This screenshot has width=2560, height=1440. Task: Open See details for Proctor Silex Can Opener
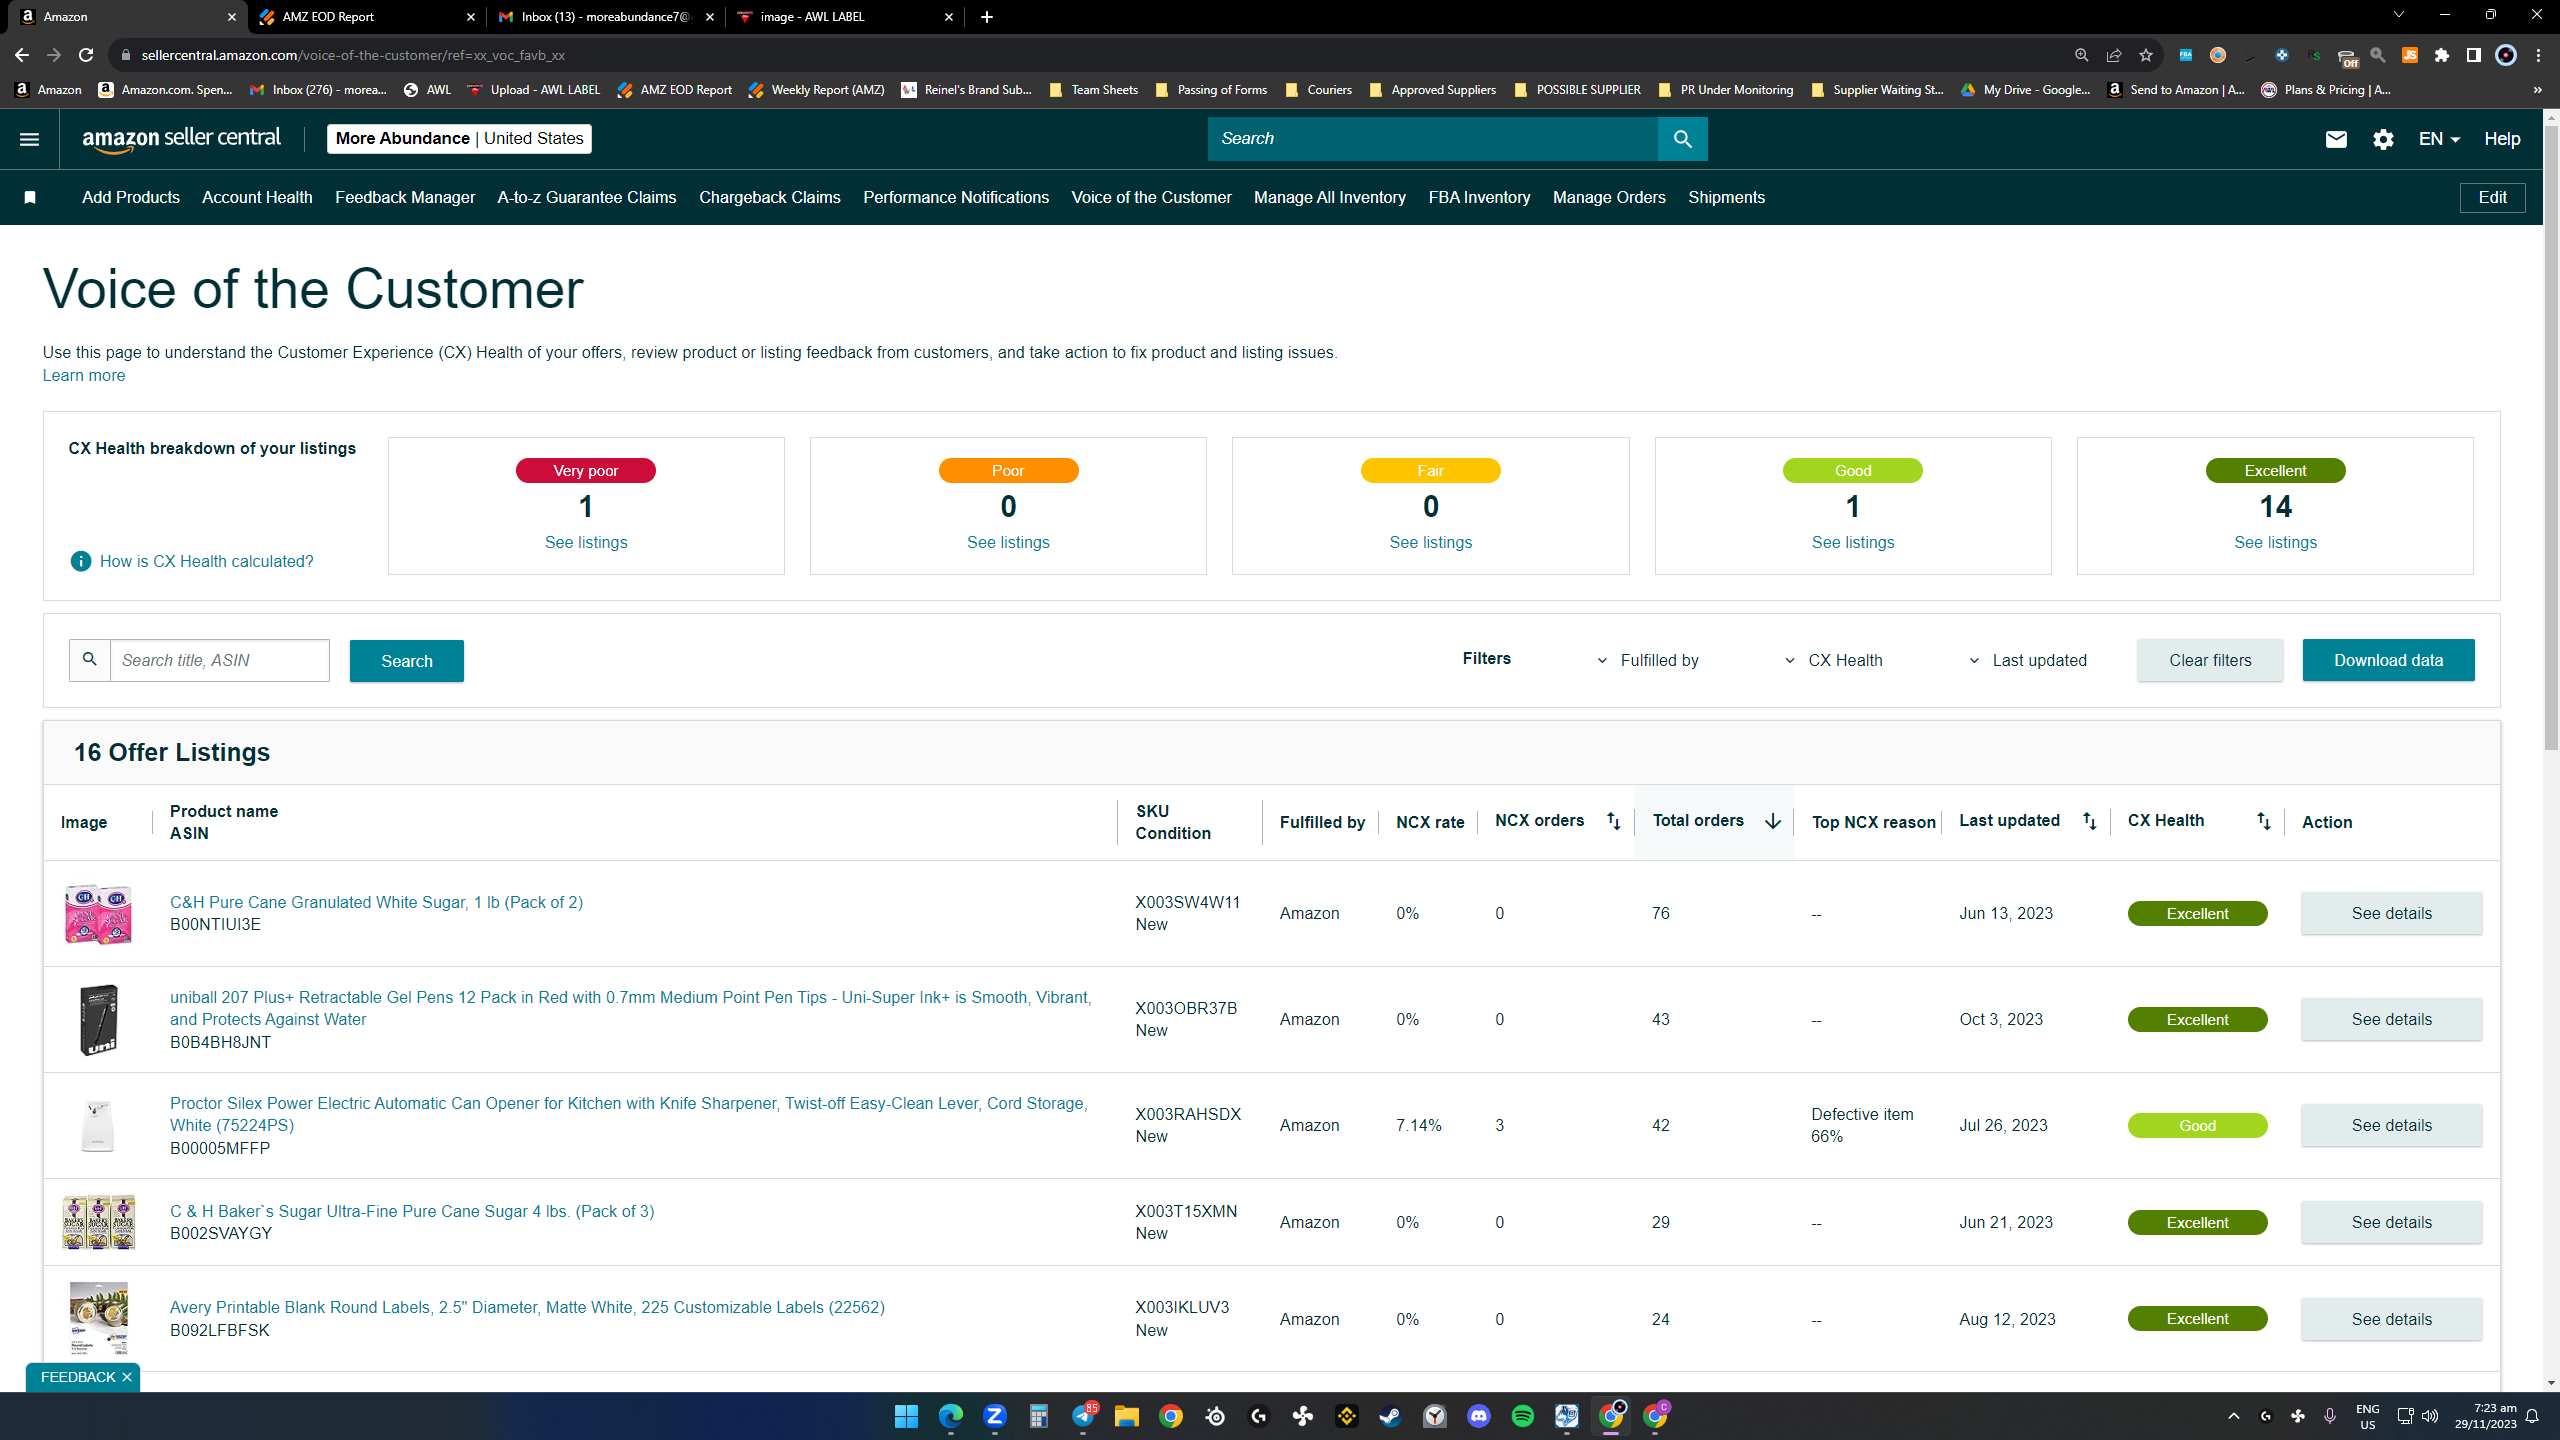(x=2391, y=1125)
